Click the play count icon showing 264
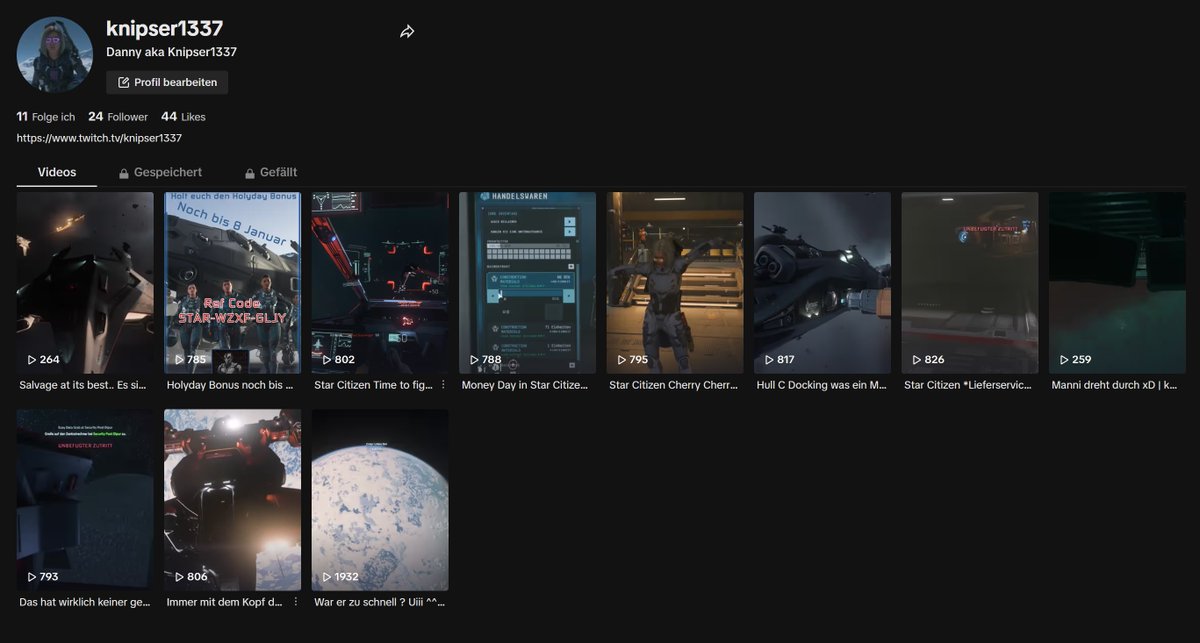1200x643 pixels. [32, 359]
